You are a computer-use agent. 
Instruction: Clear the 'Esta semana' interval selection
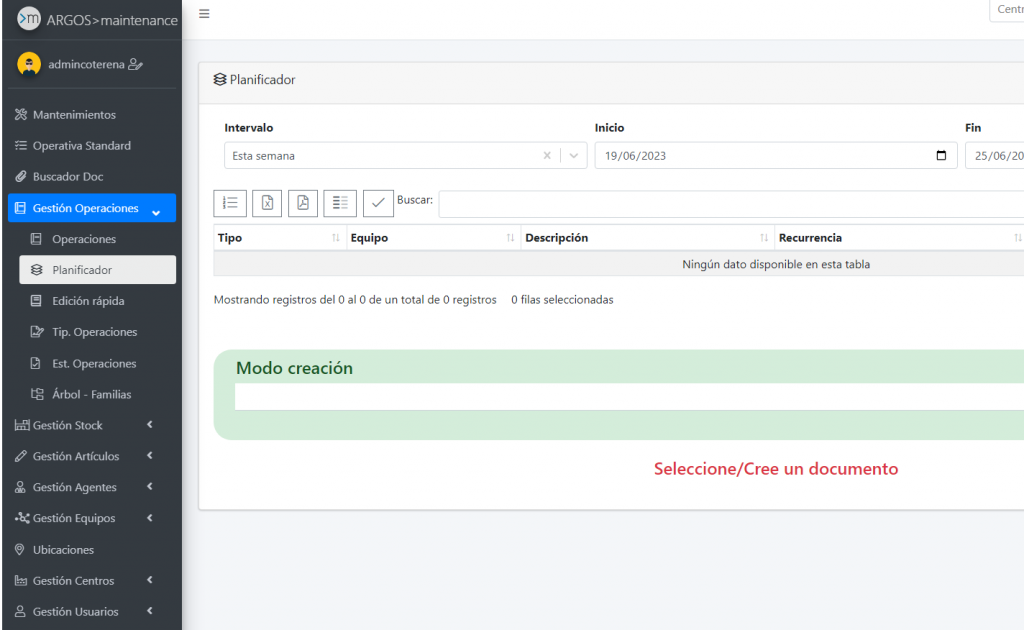tap(547, 156)
